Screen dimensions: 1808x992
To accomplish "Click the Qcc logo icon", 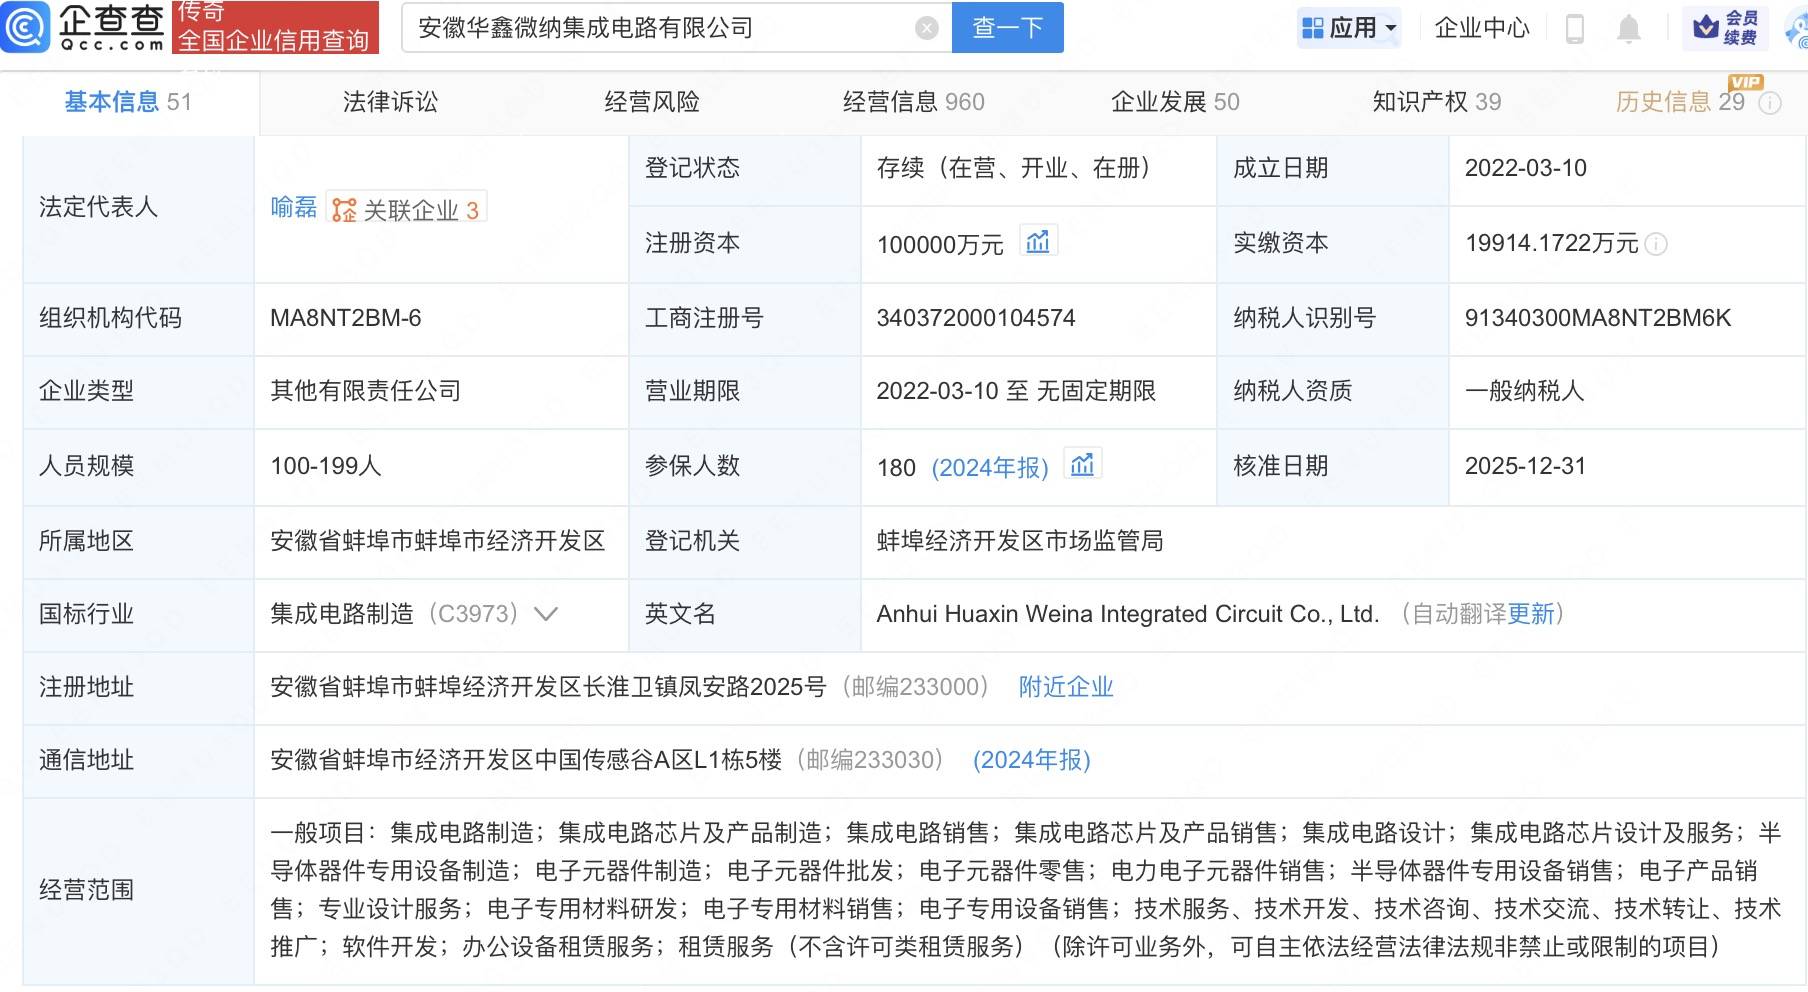I will [x=24, y=27].
